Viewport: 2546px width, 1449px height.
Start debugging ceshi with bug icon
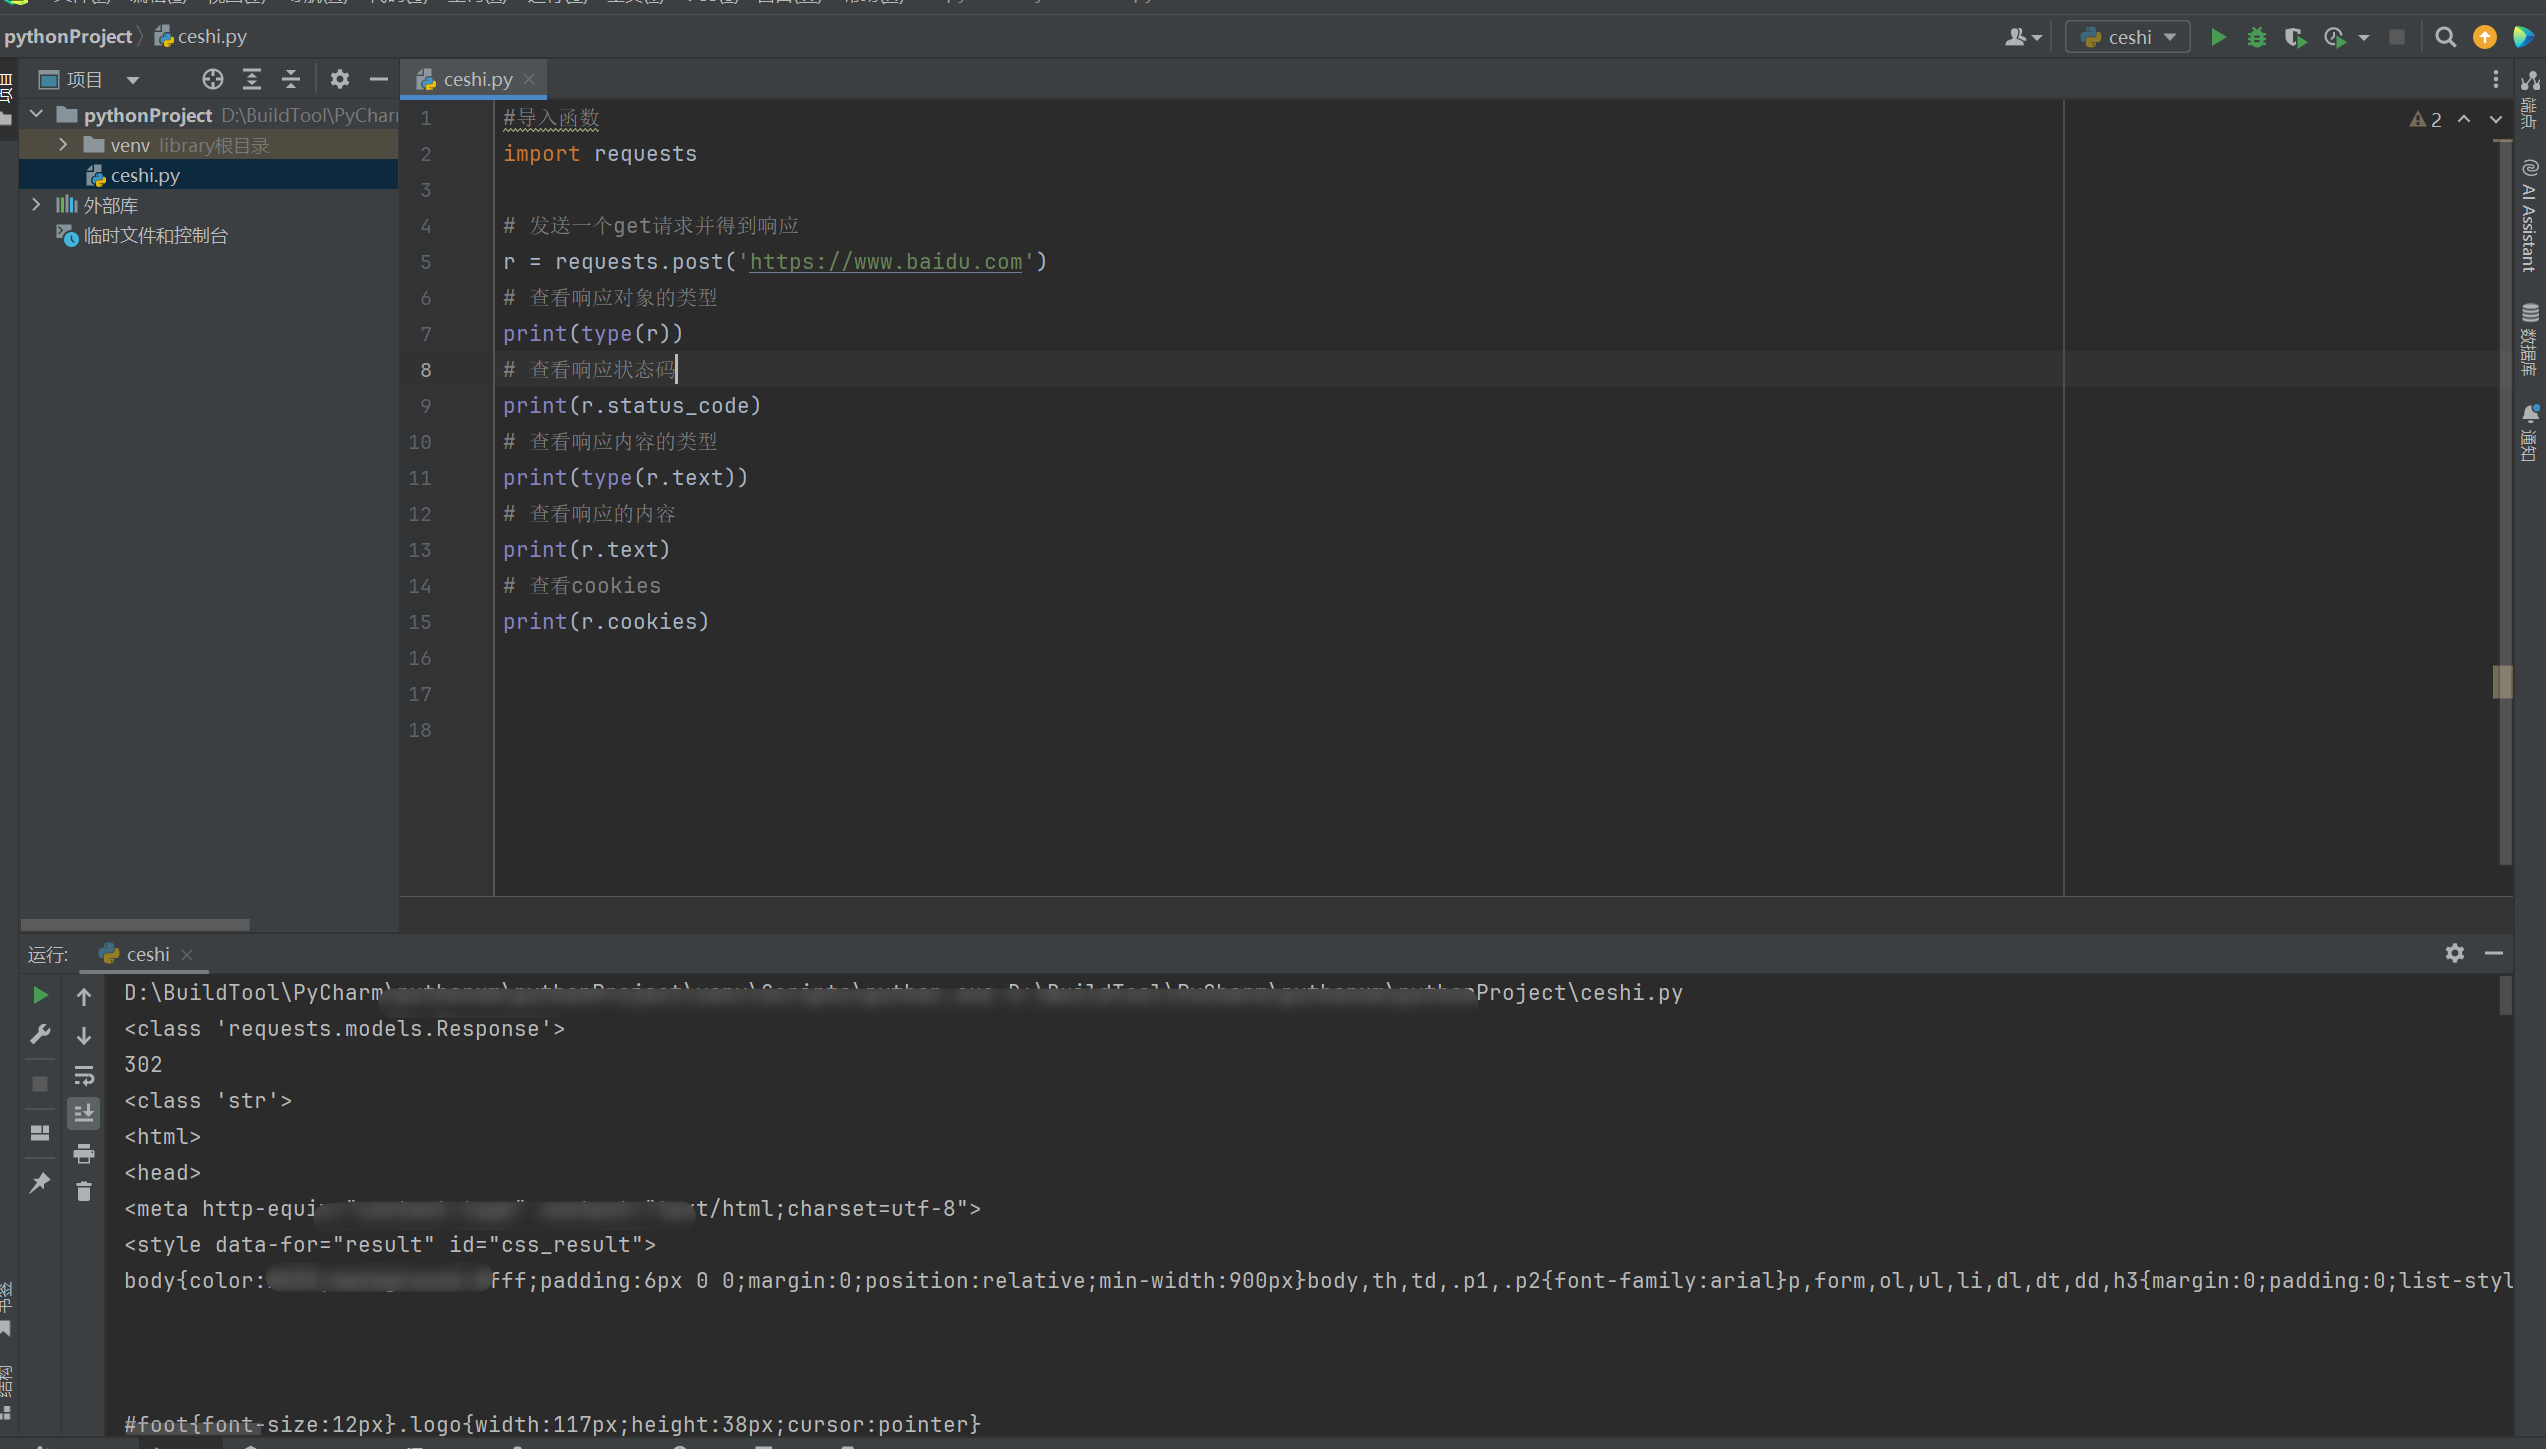point(2257,37)
